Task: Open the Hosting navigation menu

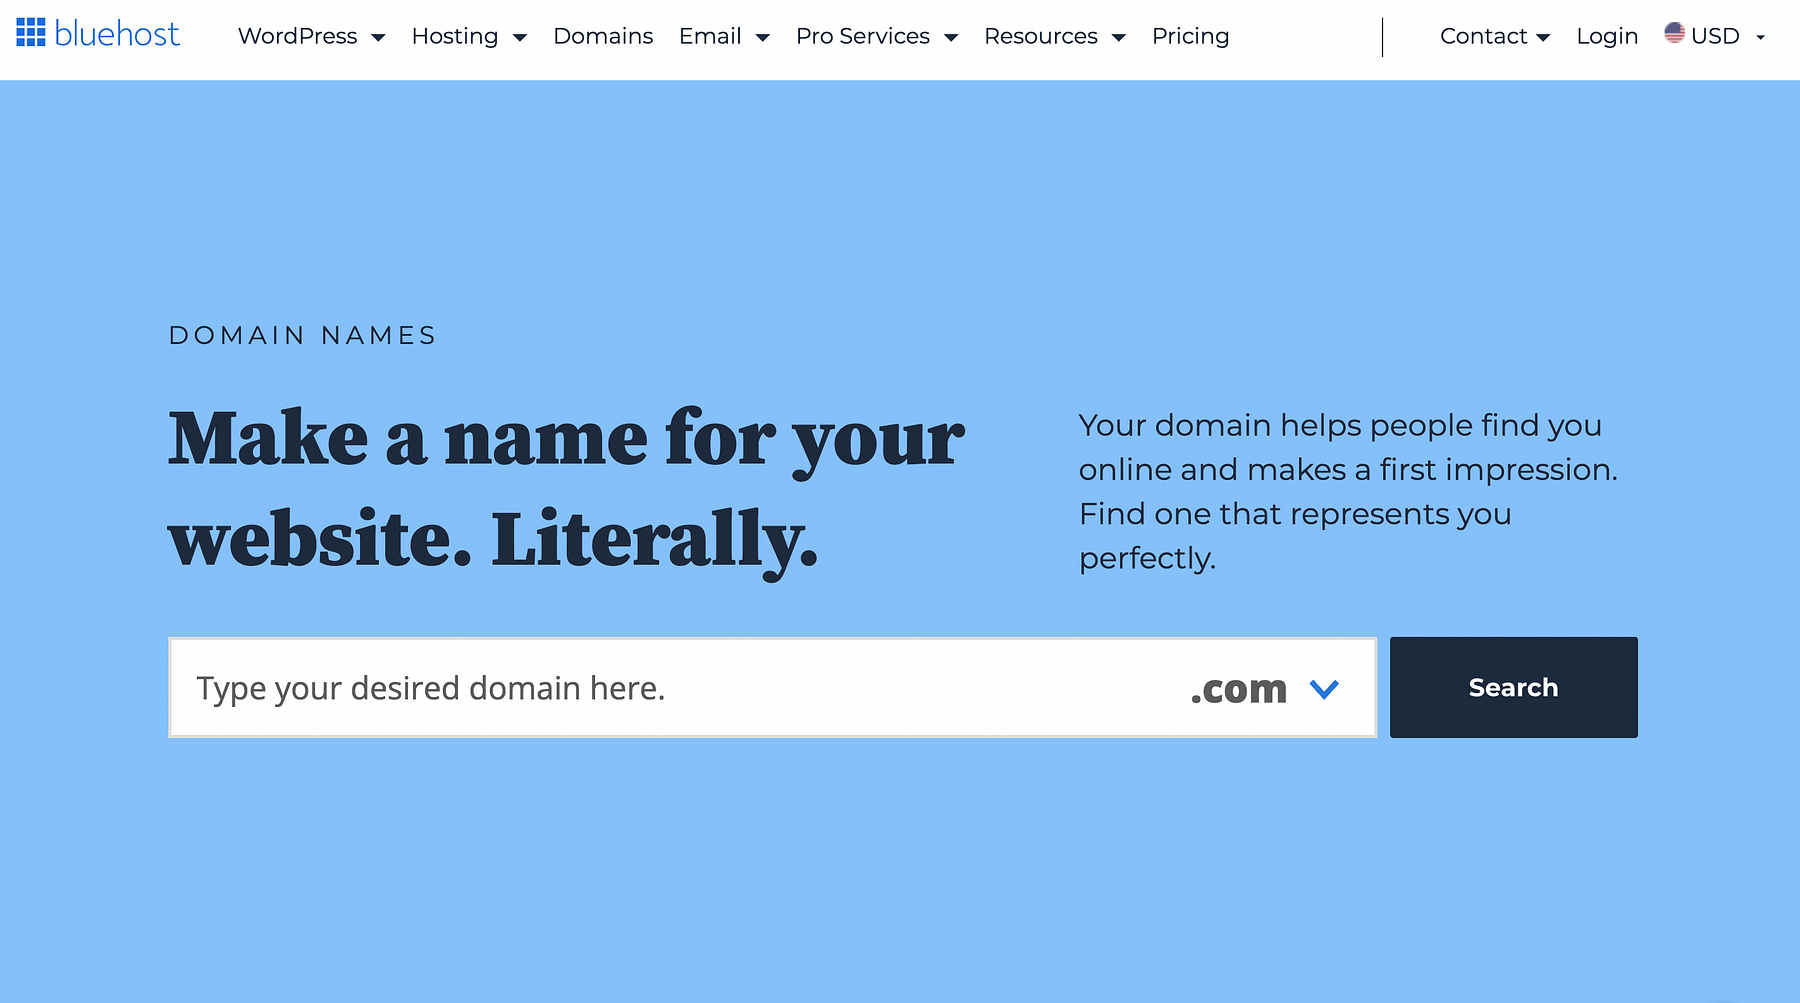Action: [x=455, y=36]
